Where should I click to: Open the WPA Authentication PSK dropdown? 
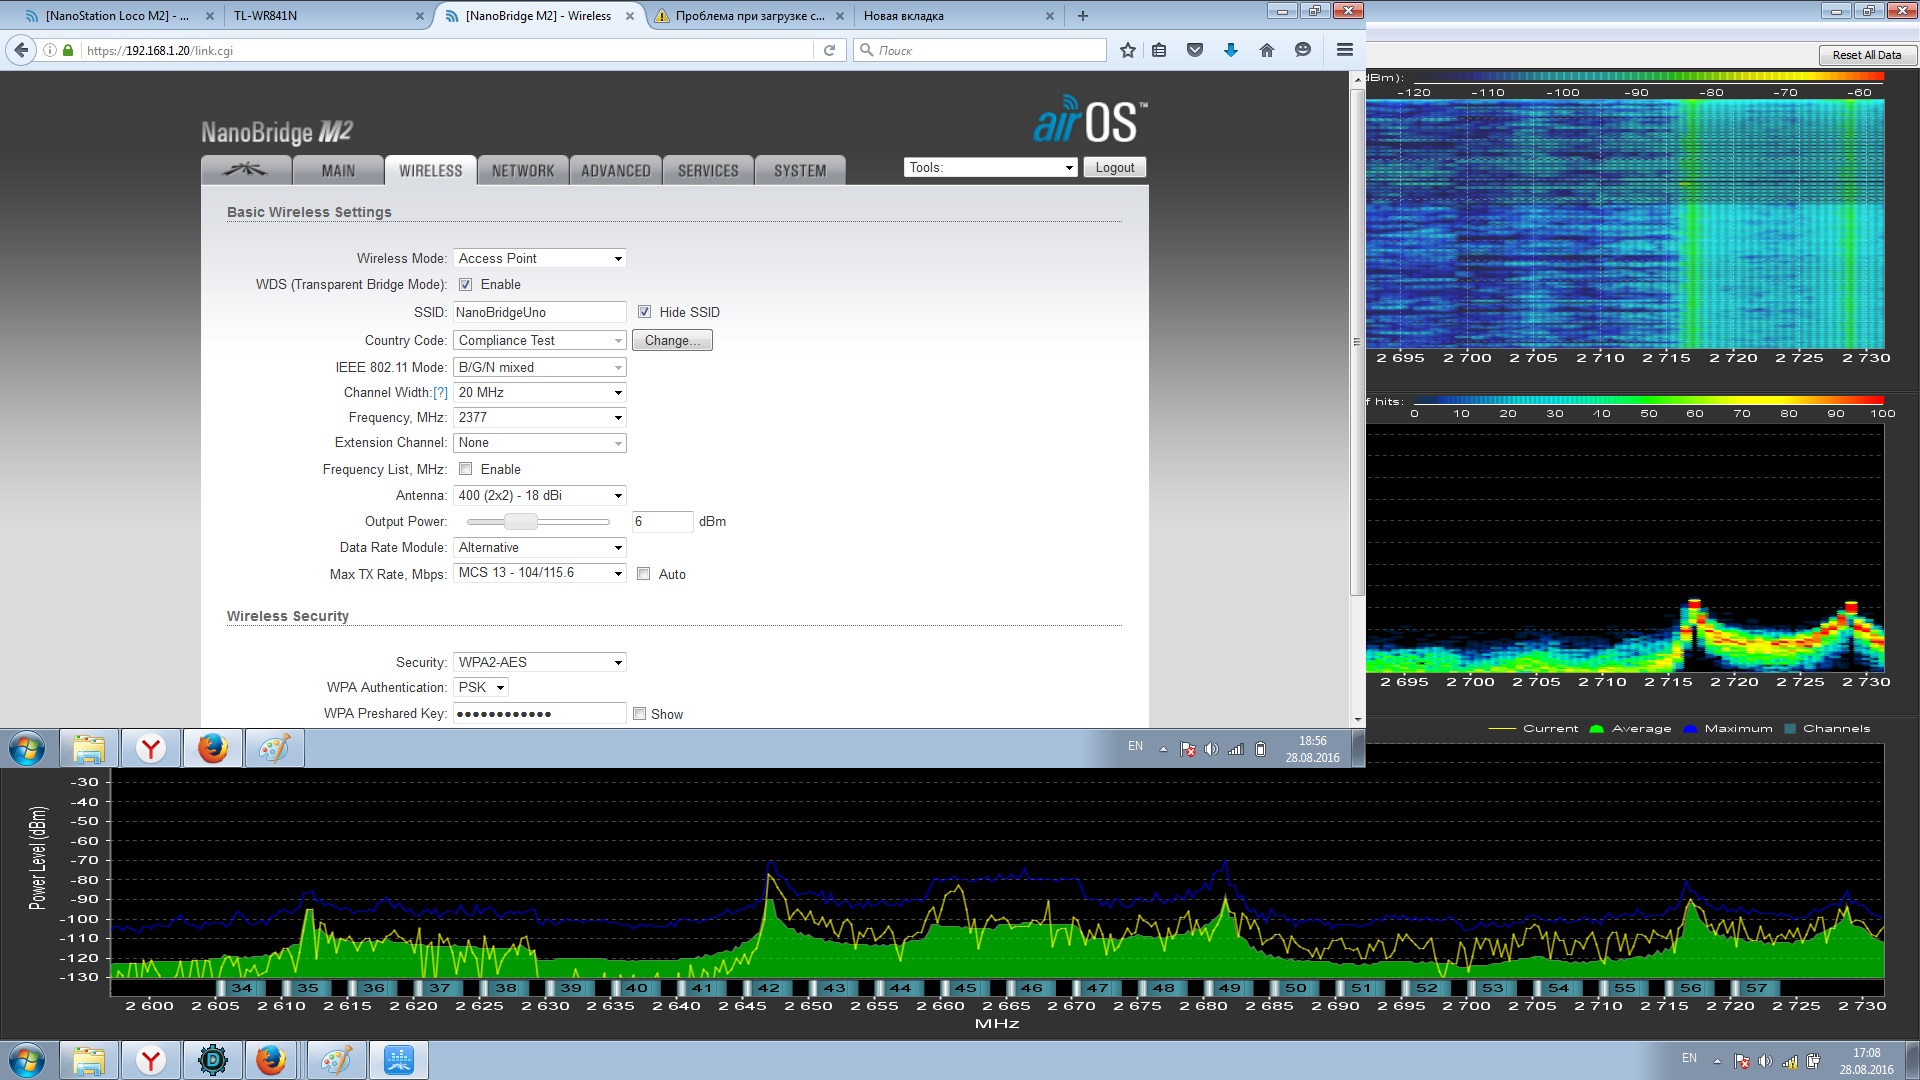[481, 687]
